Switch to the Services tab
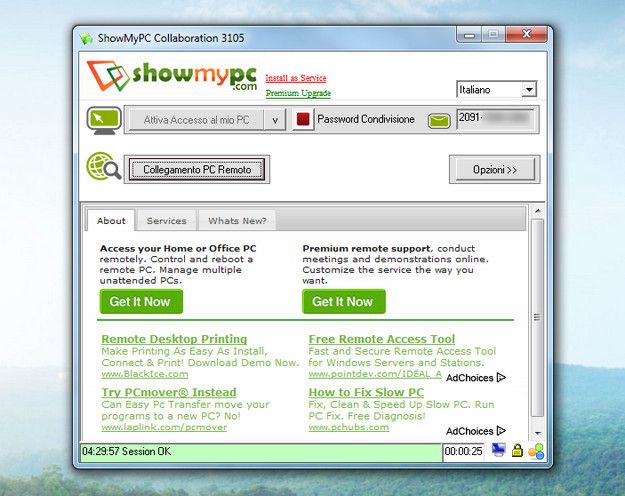The image size is (625, 496). coord(166,221)
